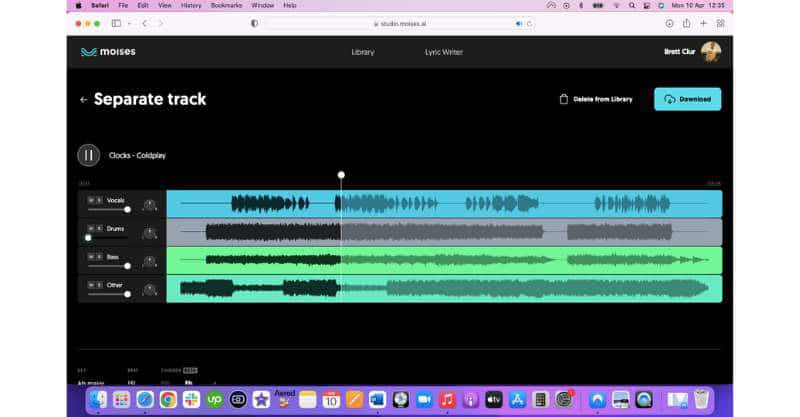Click the Drums pan knob
The width and height of the screenshot is (800, 417).
149,233
